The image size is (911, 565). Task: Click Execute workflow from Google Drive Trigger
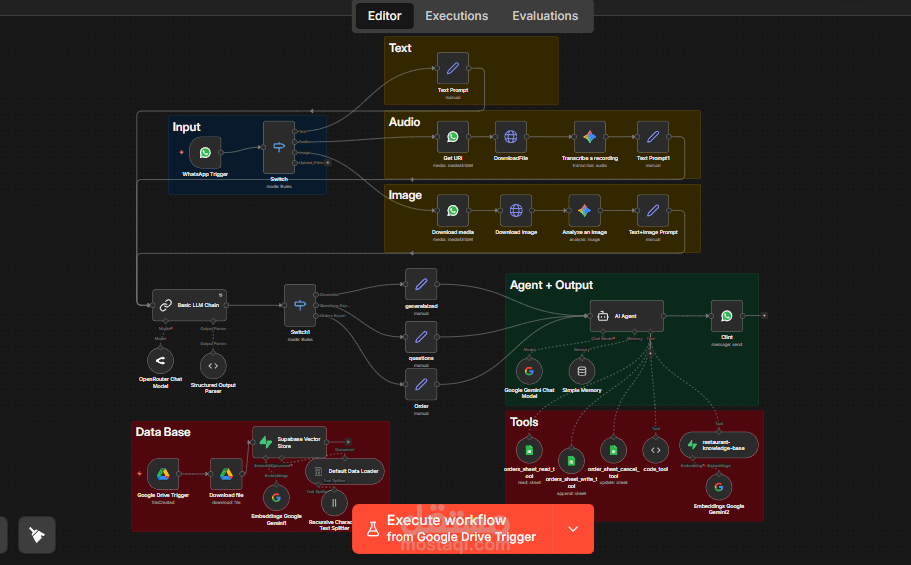coord(452,528)
